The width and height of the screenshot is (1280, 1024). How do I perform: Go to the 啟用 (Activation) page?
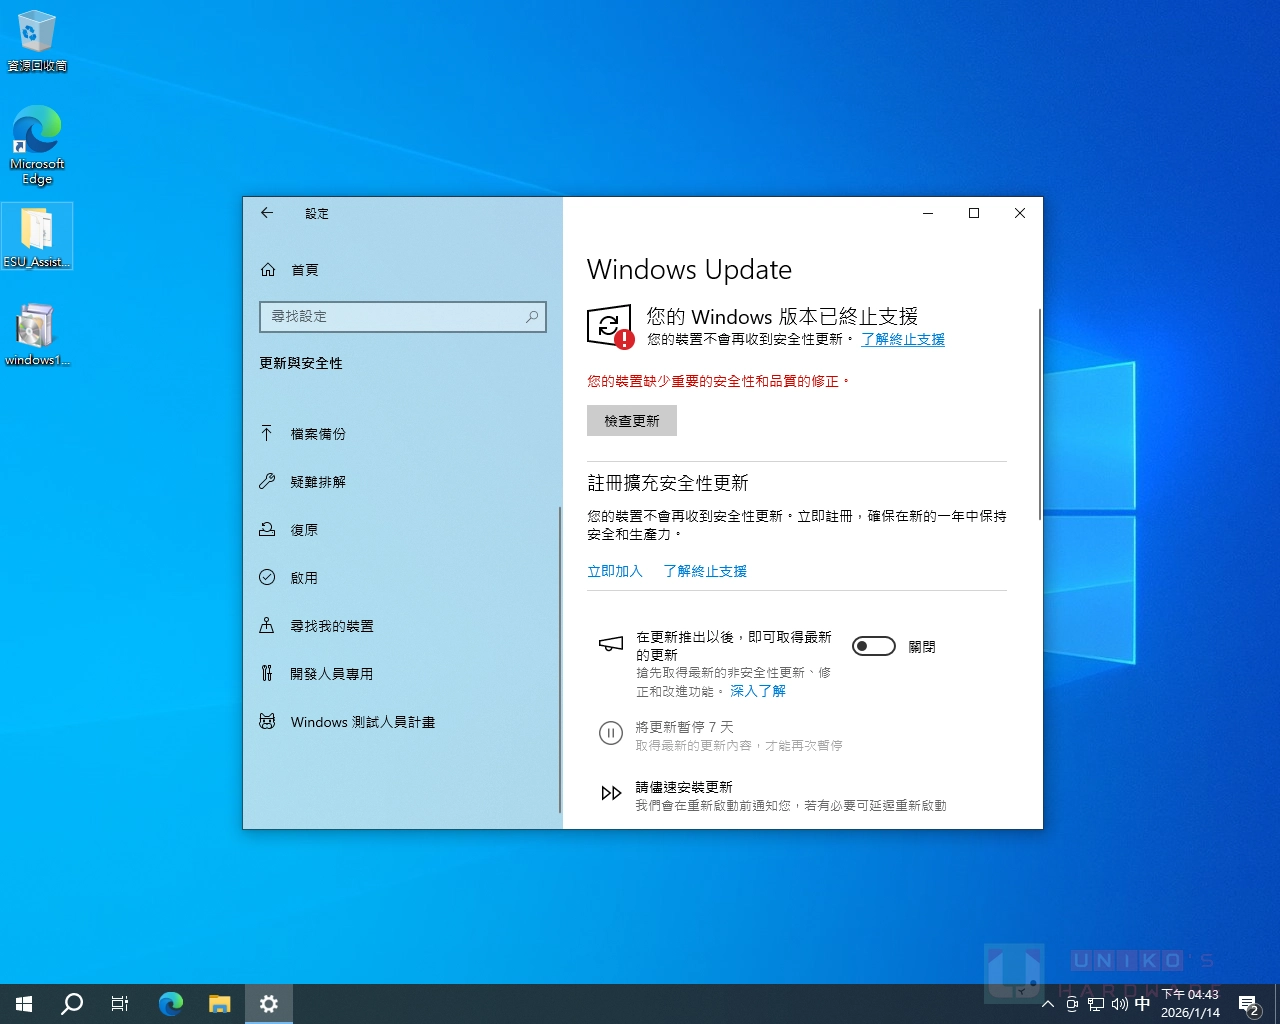(x=304, y=577)
